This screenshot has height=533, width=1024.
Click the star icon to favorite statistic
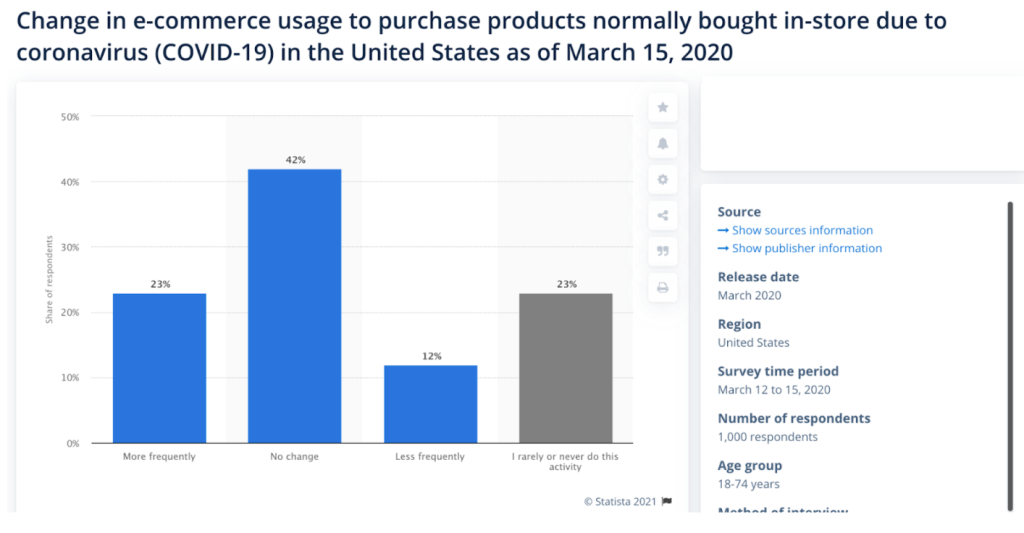662,108
